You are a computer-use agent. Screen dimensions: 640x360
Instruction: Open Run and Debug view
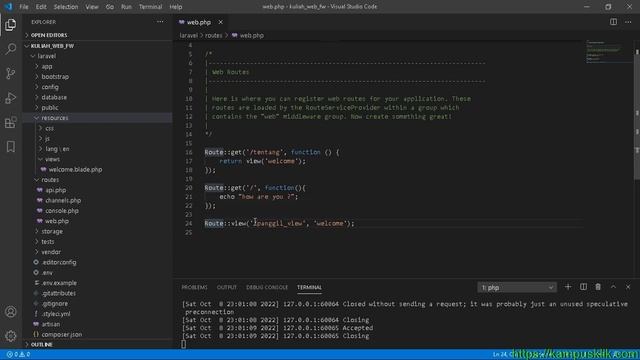point(11,98)
